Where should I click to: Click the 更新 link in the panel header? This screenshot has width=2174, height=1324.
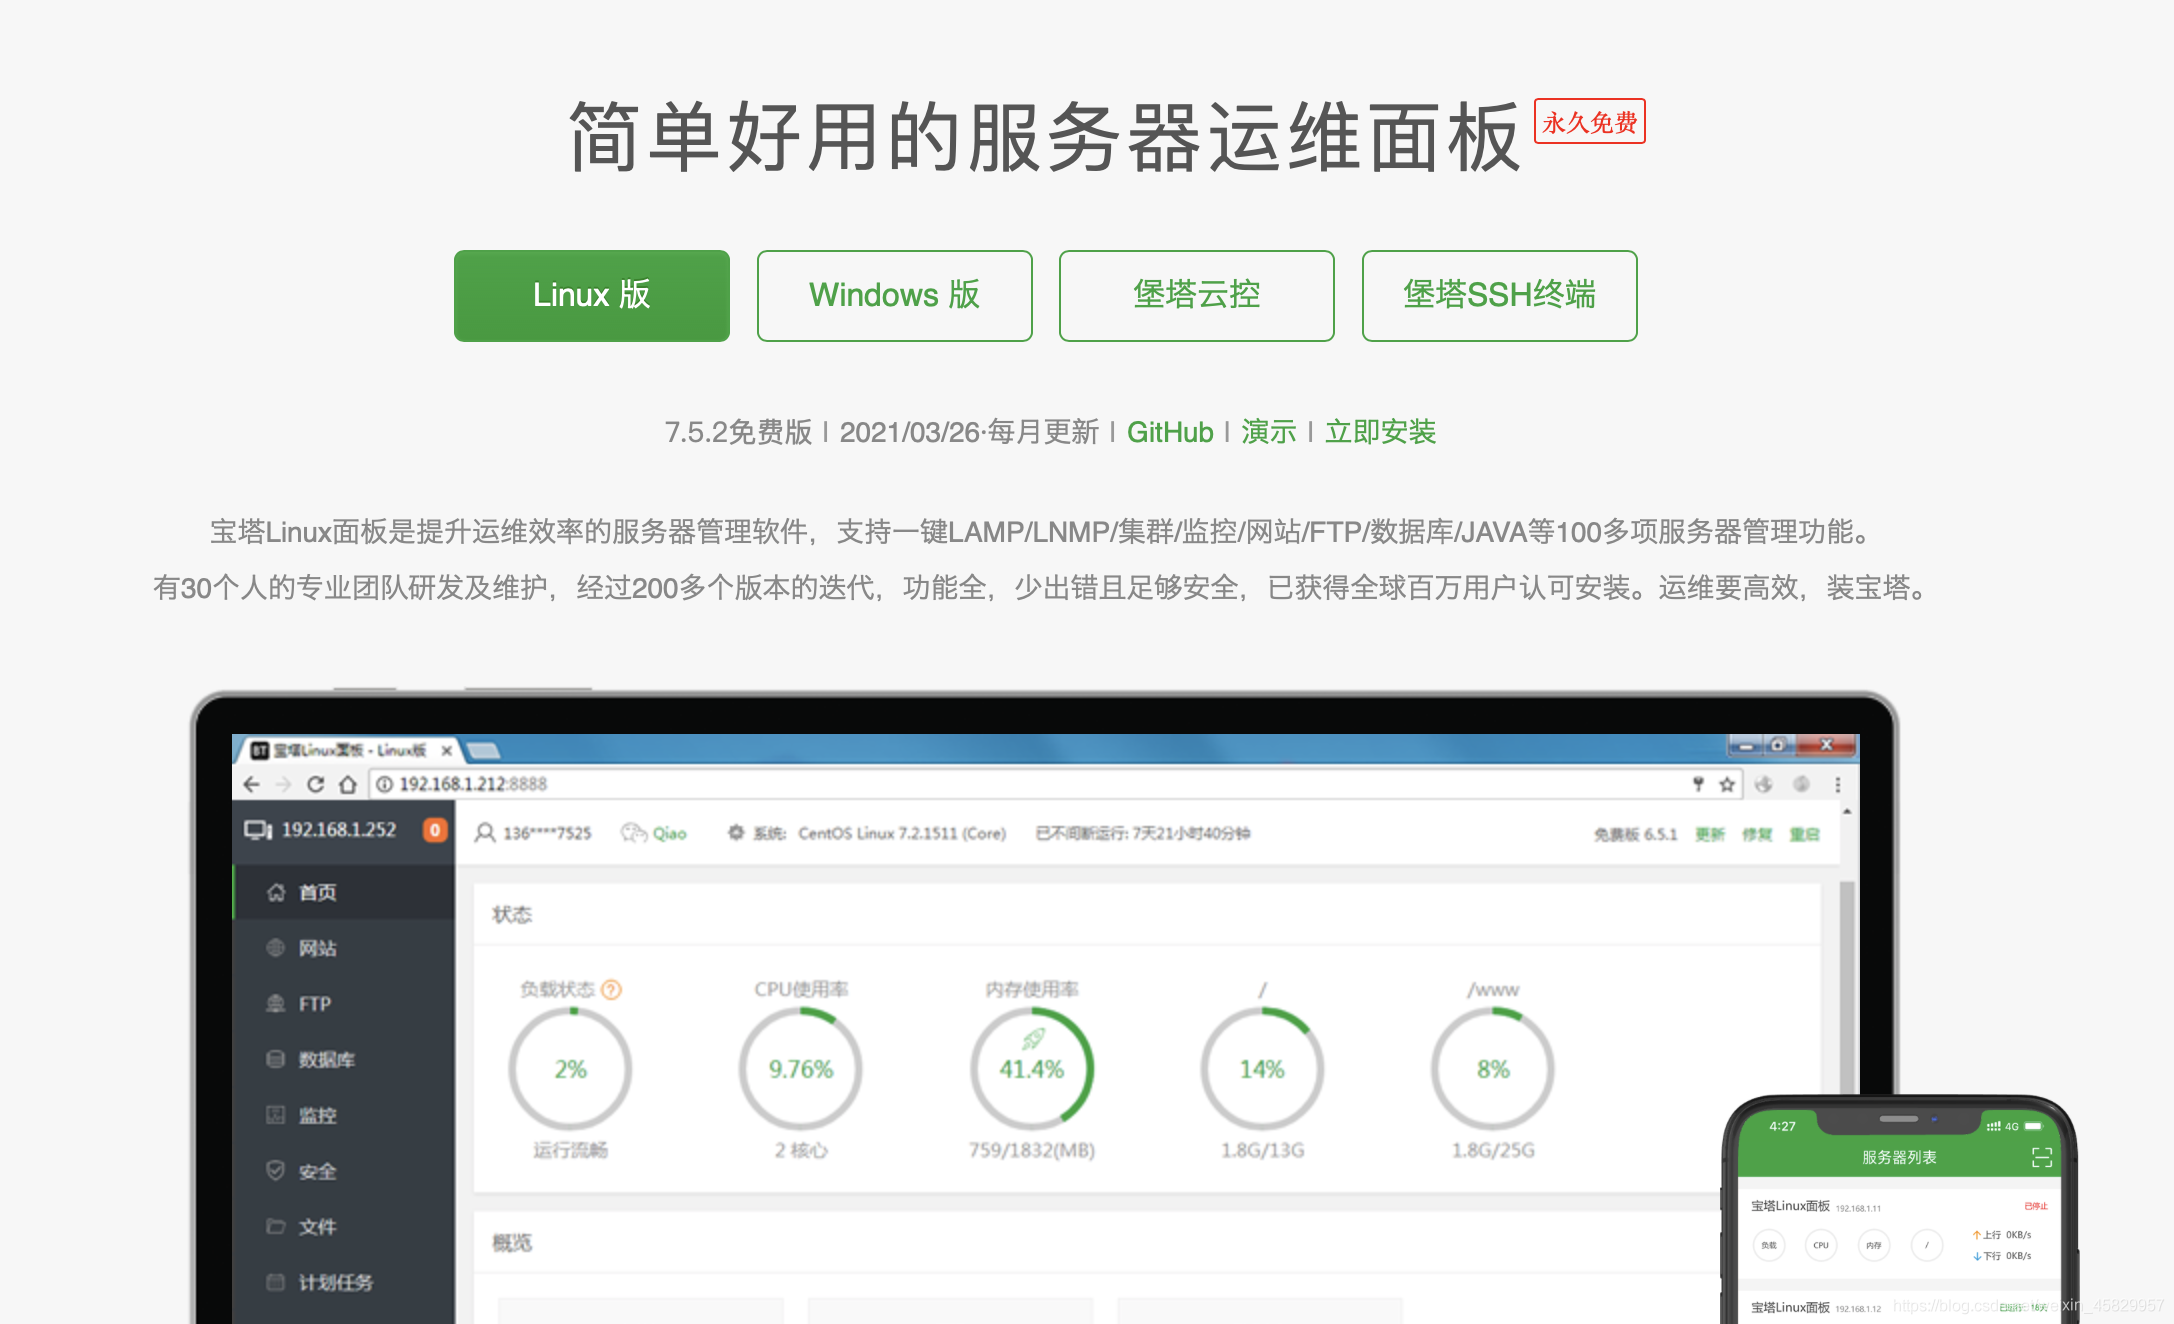[x=1710, y=834]
